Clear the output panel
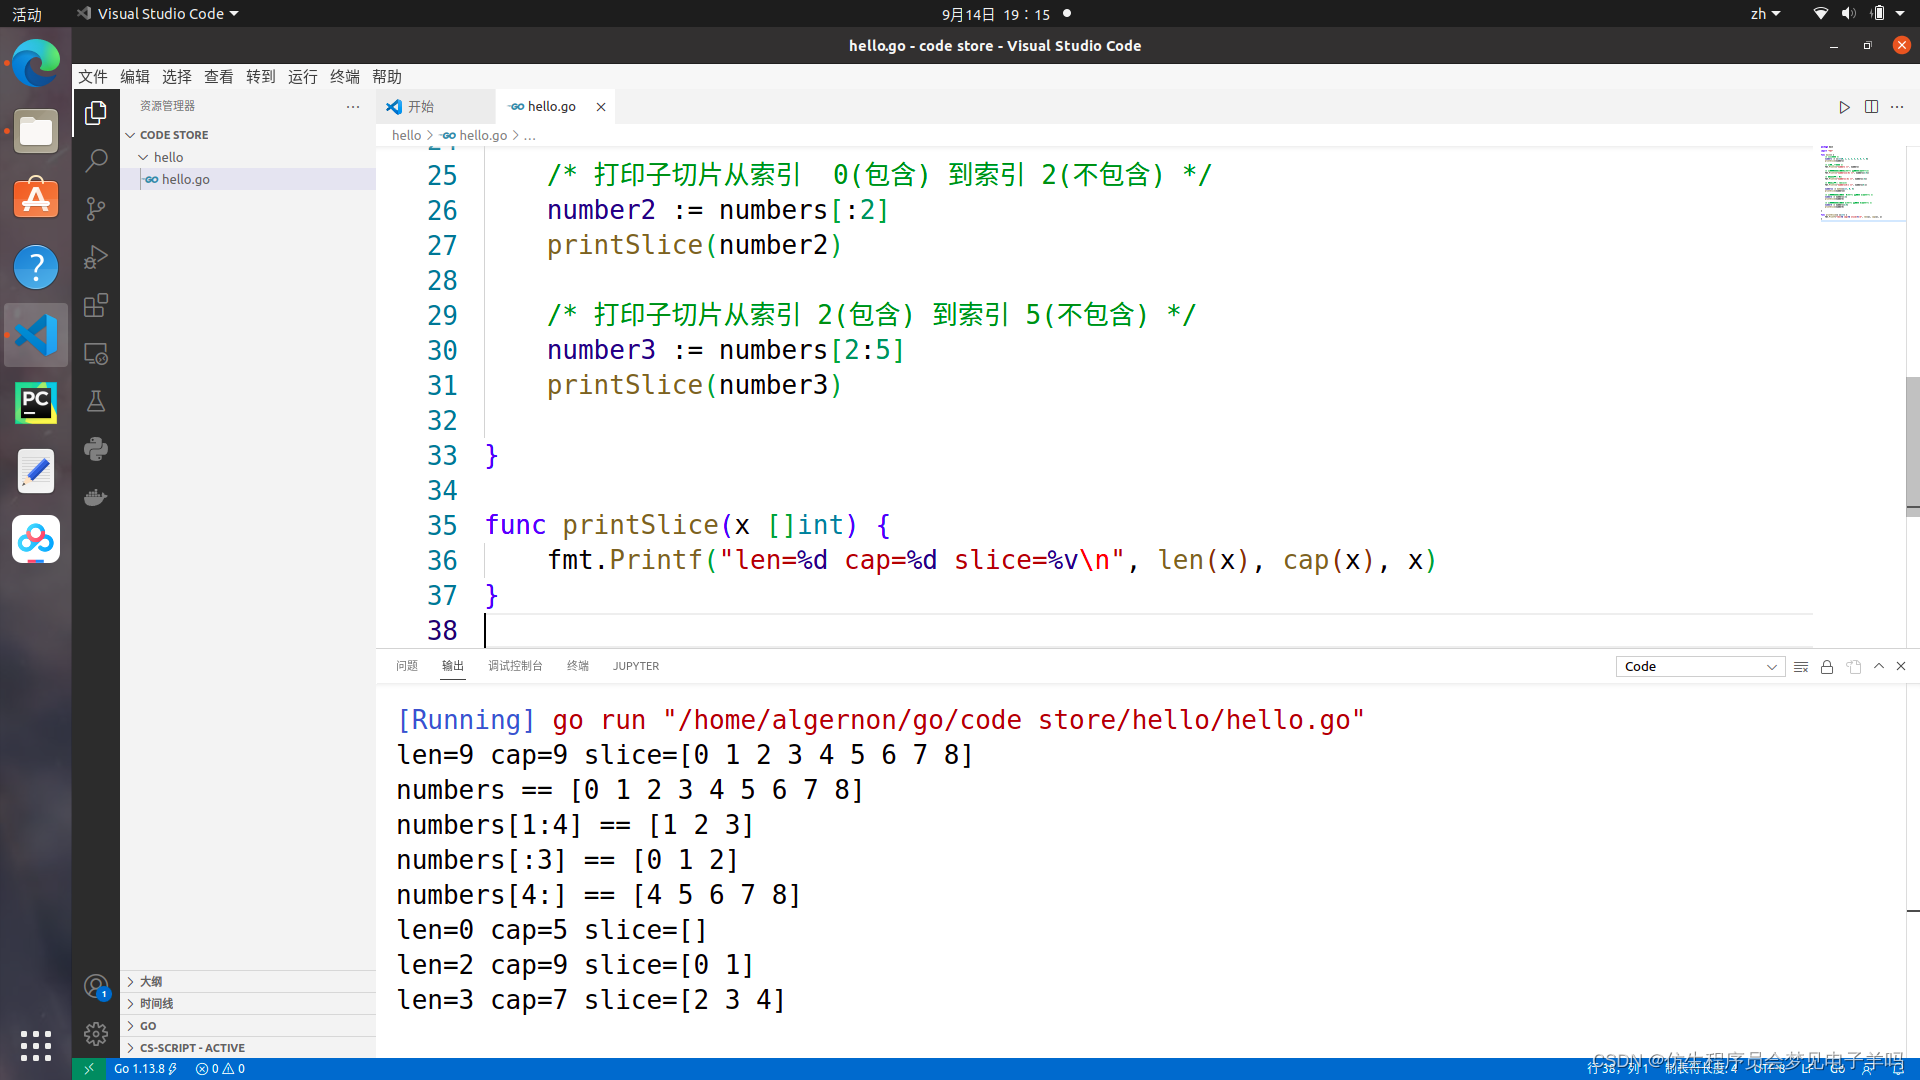 (1801, 667)
